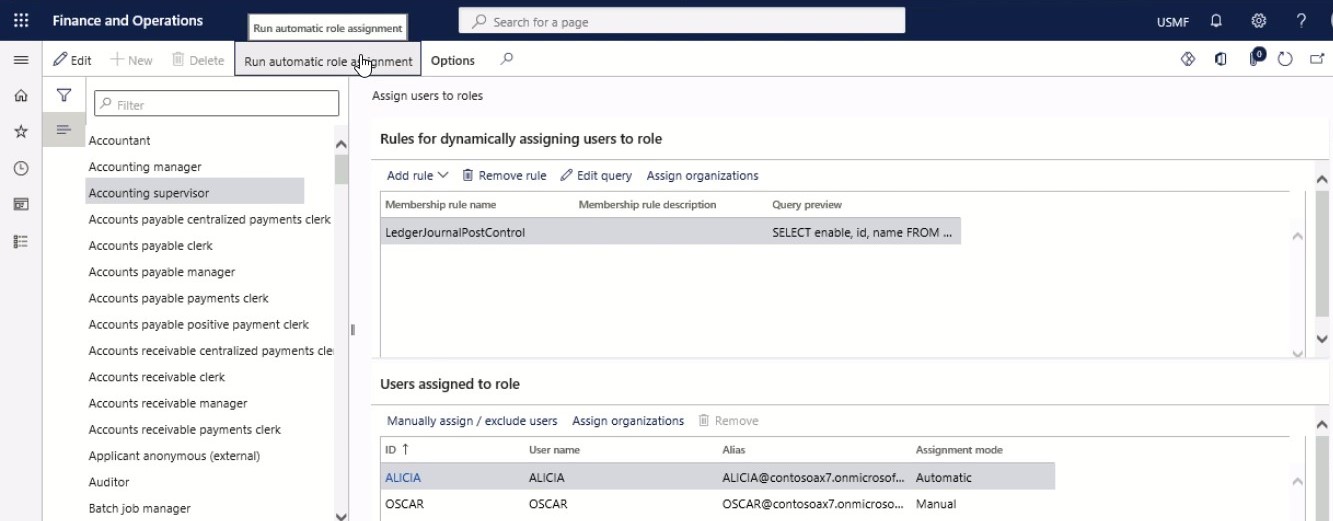Open the page in a new window
Screen dimensions: 1333x521
(x=1316, y=60)
